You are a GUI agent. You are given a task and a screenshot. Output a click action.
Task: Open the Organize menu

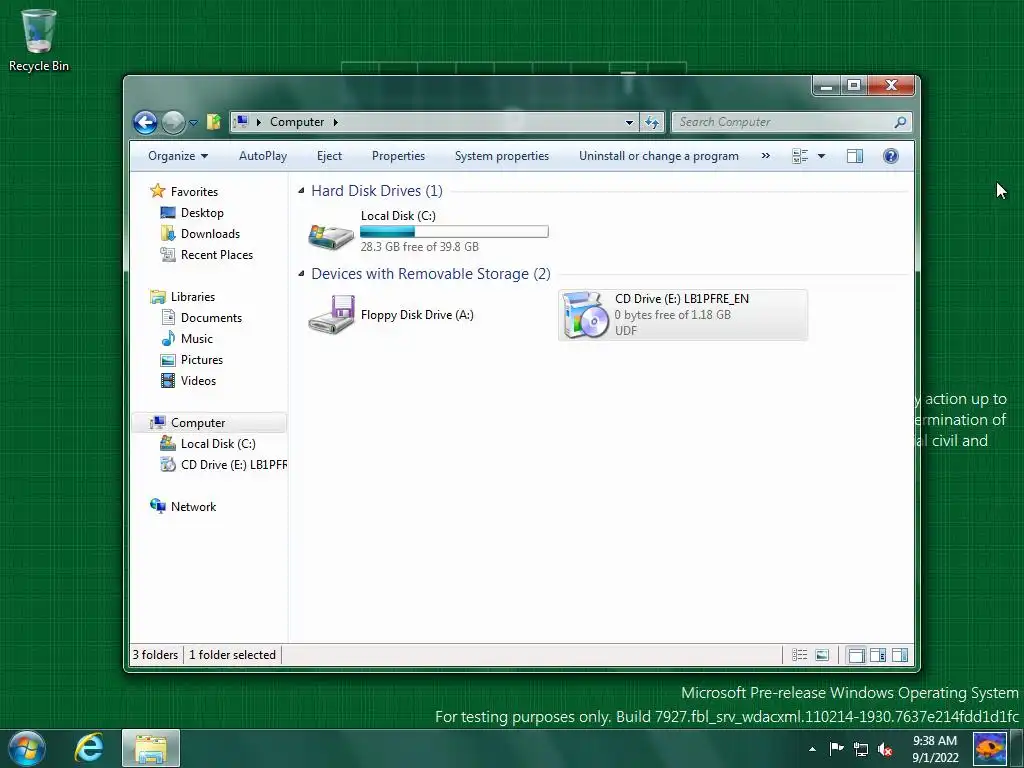point(178,156)
